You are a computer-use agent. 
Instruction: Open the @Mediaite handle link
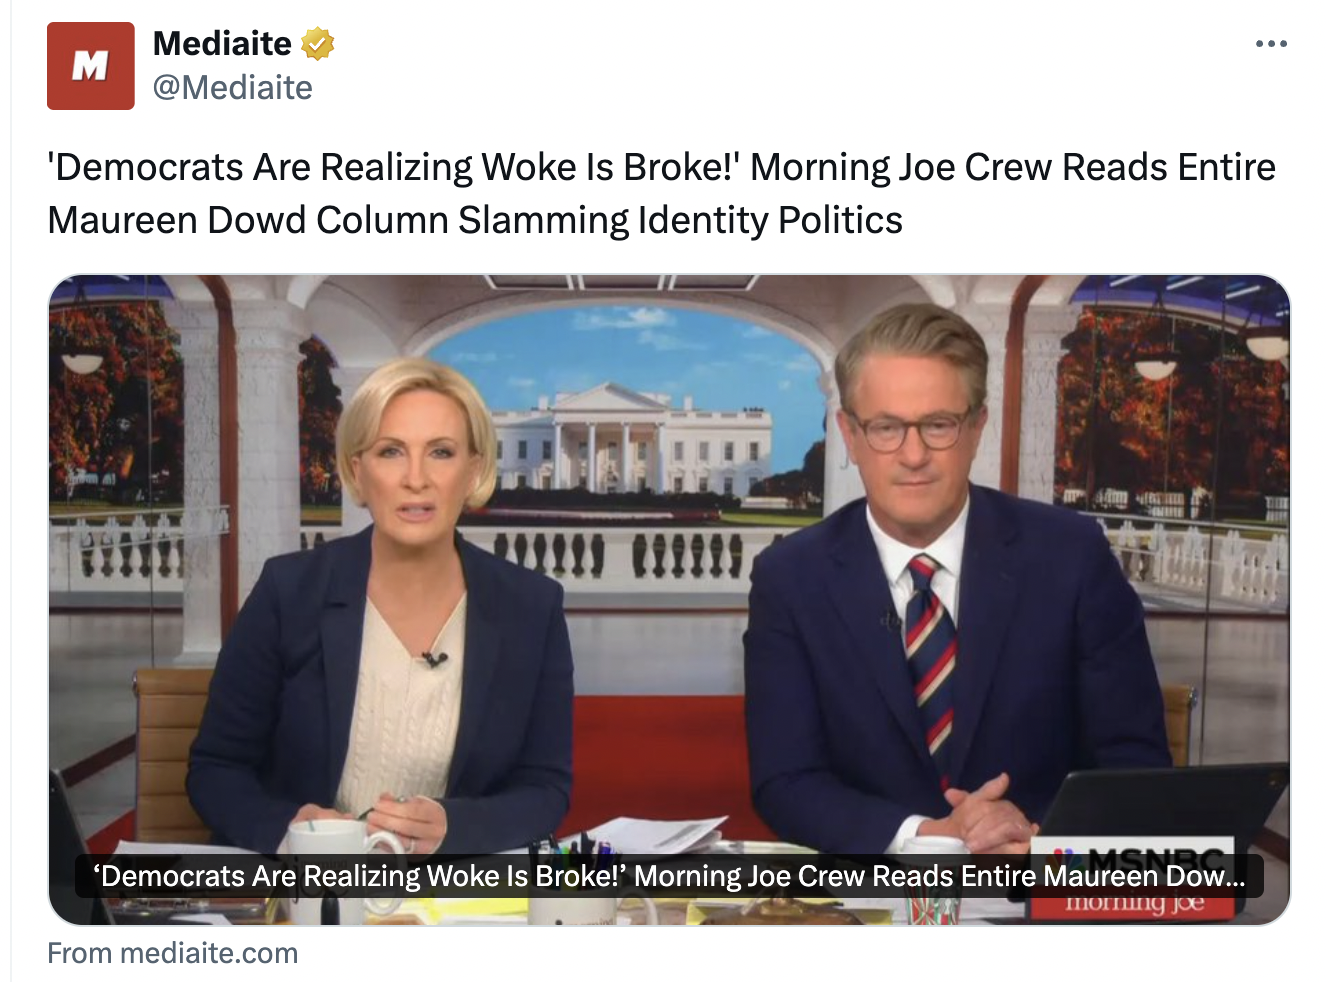tap(232, 88)
